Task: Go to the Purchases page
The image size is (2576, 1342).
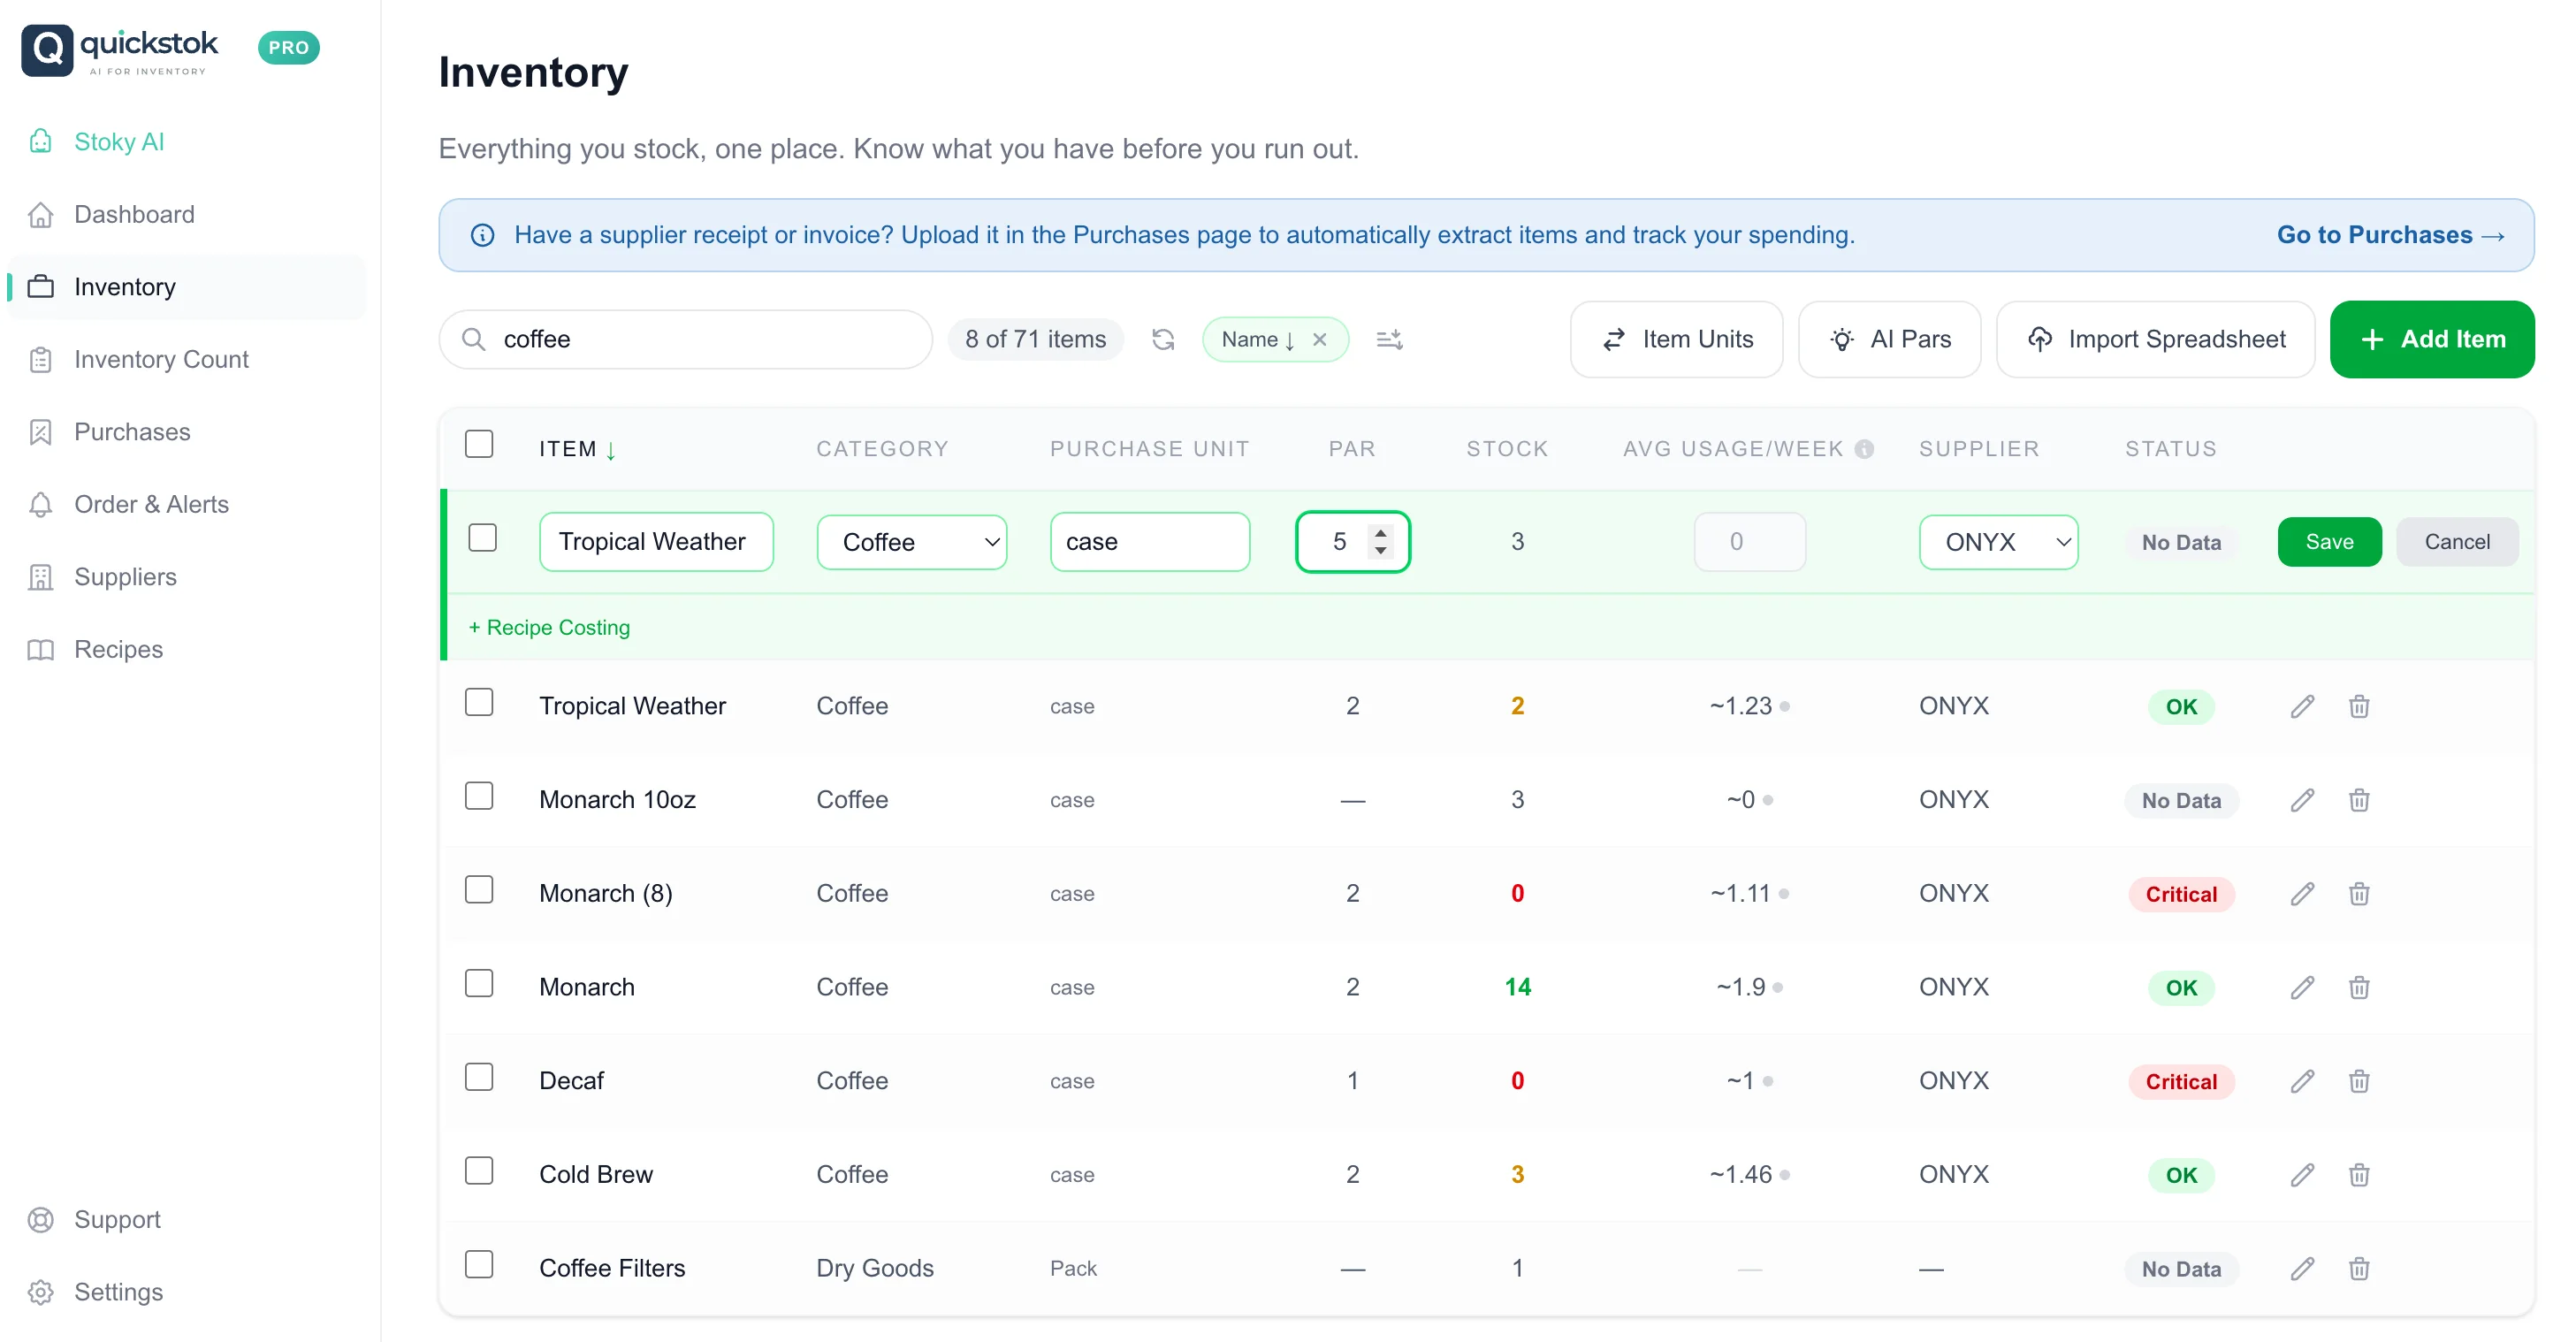Action: click(x=131, y=431)
